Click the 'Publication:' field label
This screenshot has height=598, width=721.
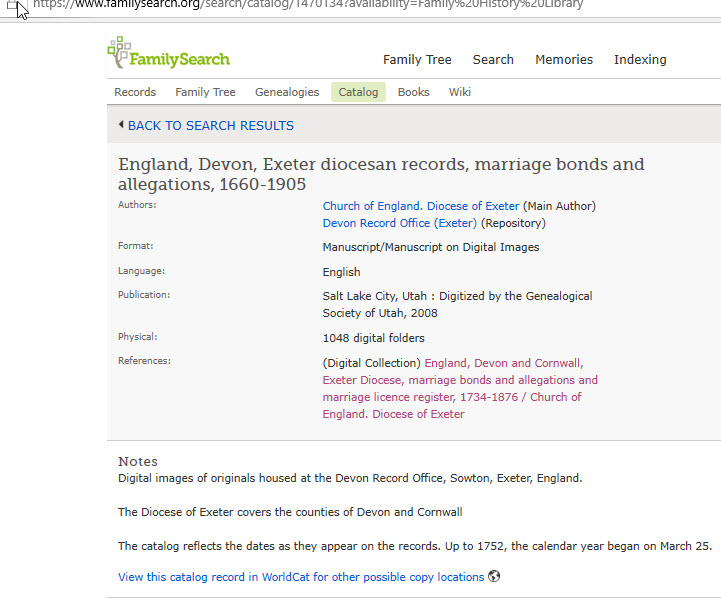(144, 295)
